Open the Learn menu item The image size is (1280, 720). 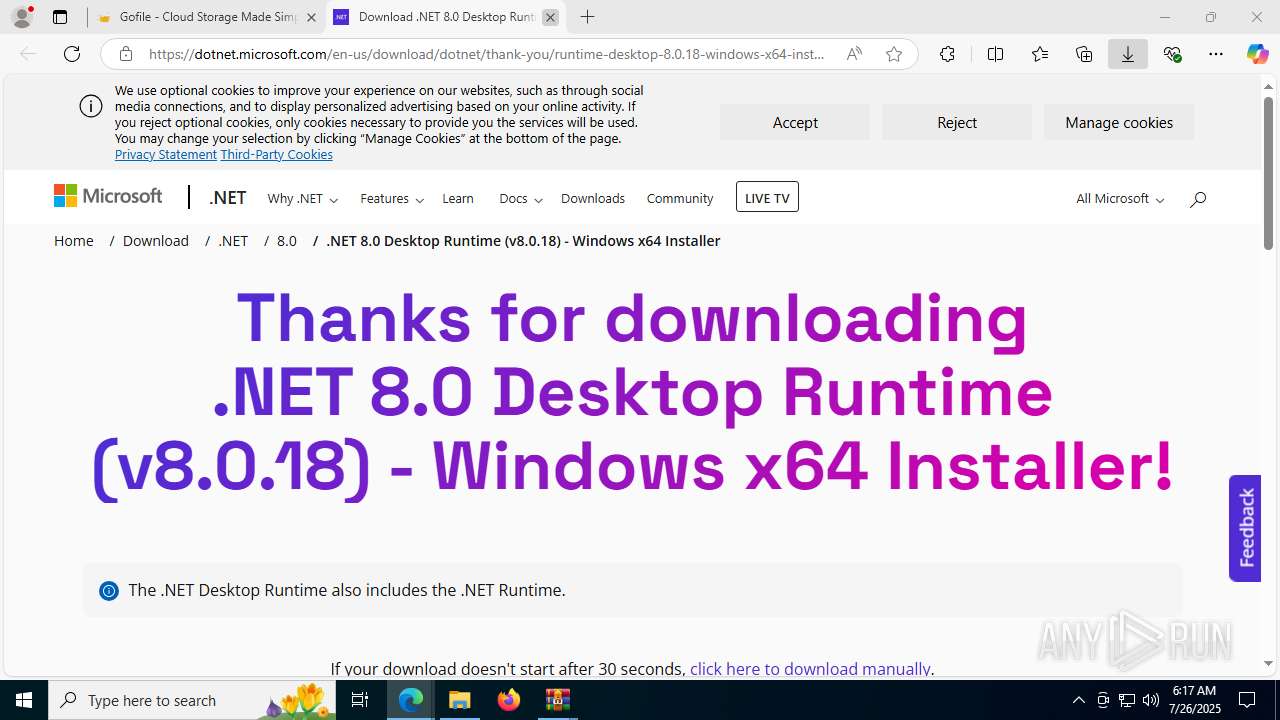pyautogui.click(x=458, y=199)
